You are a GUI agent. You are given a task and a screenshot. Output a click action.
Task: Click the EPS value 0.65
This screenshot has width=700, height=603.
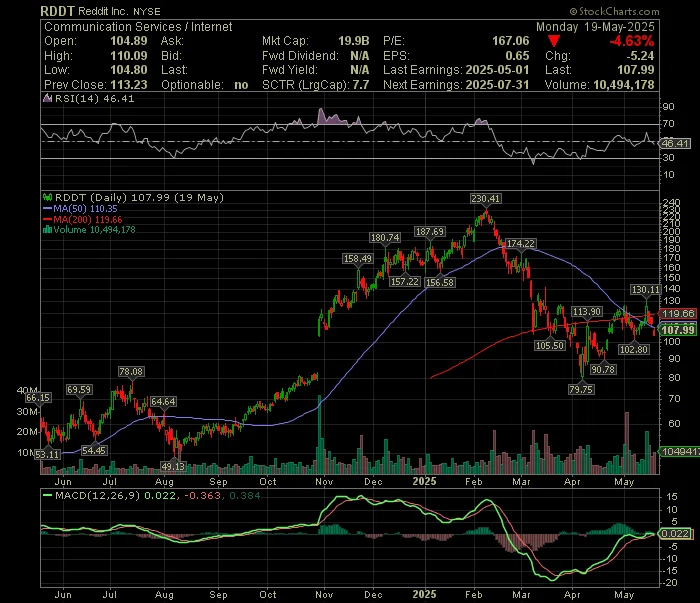517,56
